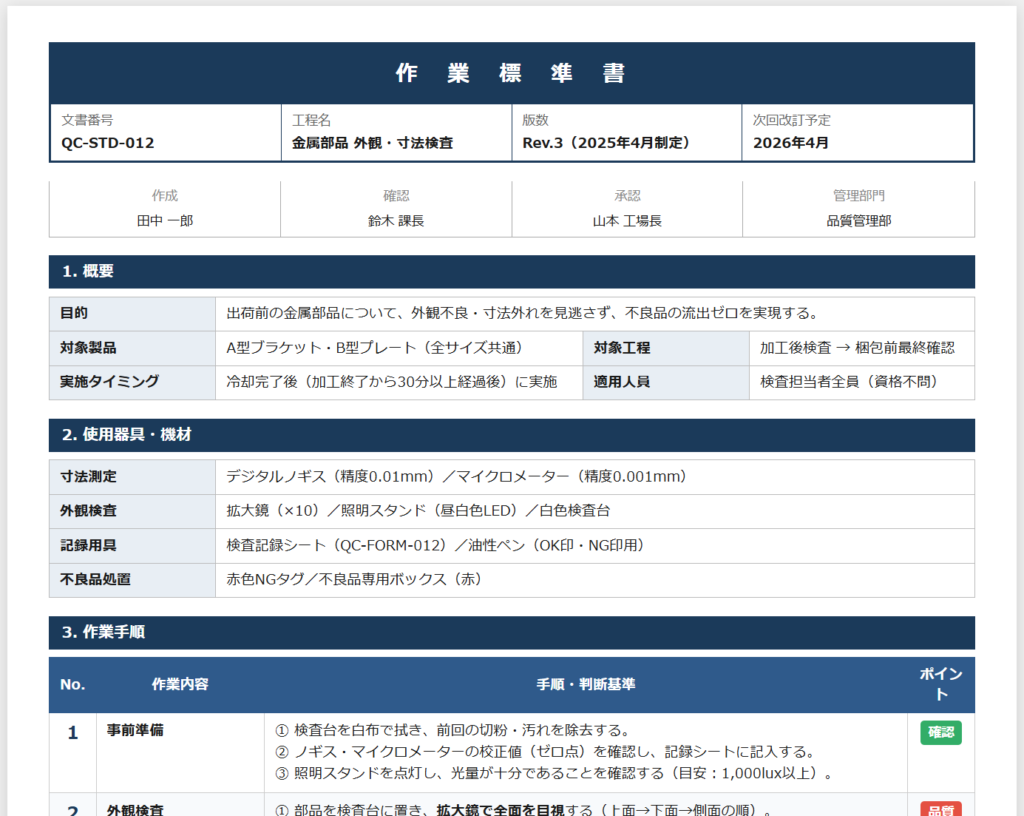Click the 作業標準書 document title
The height and width of the screenshot is (816, 1024).
(511, 73)
